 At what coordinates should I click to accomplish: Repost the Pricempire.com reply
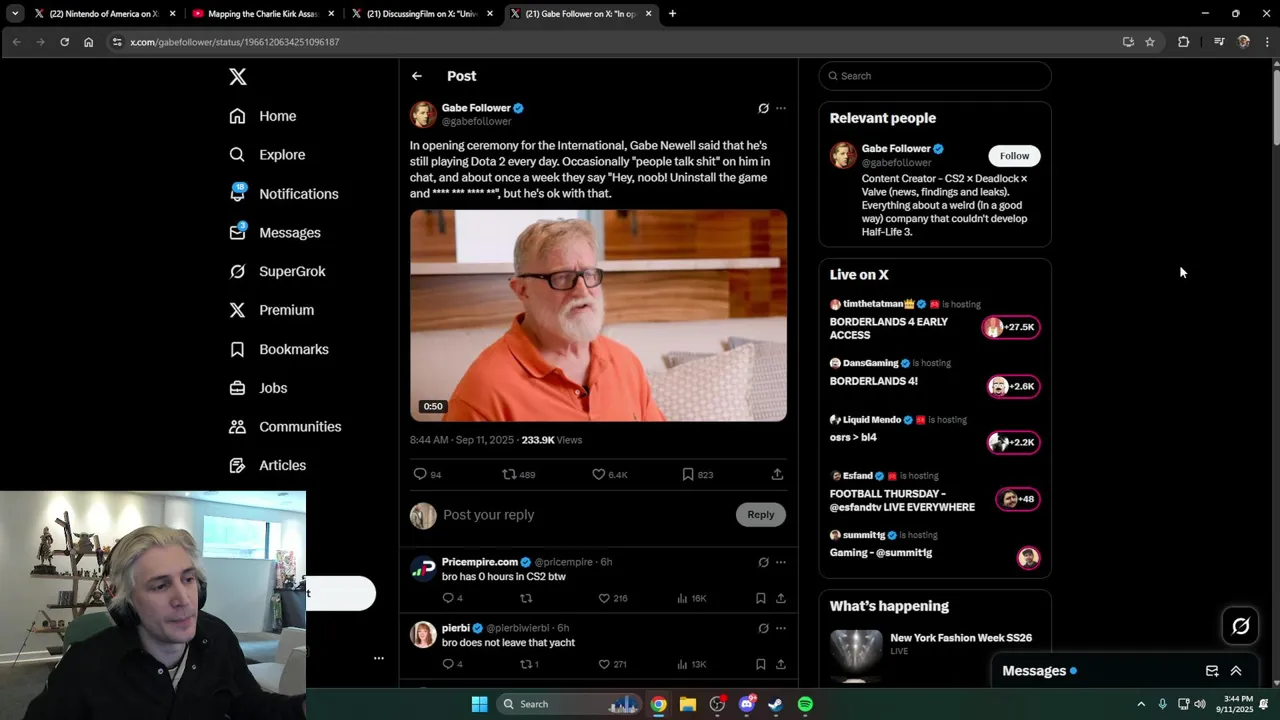click(x=526, y=598)
